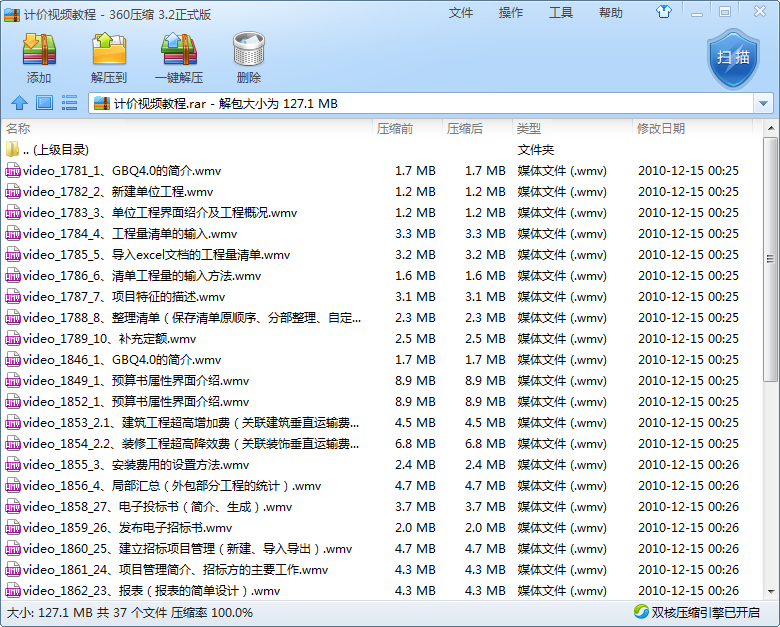Click 8.9 MB 压缩前 size of video_1849_1

pyautogui.click(x=415, y=381)
